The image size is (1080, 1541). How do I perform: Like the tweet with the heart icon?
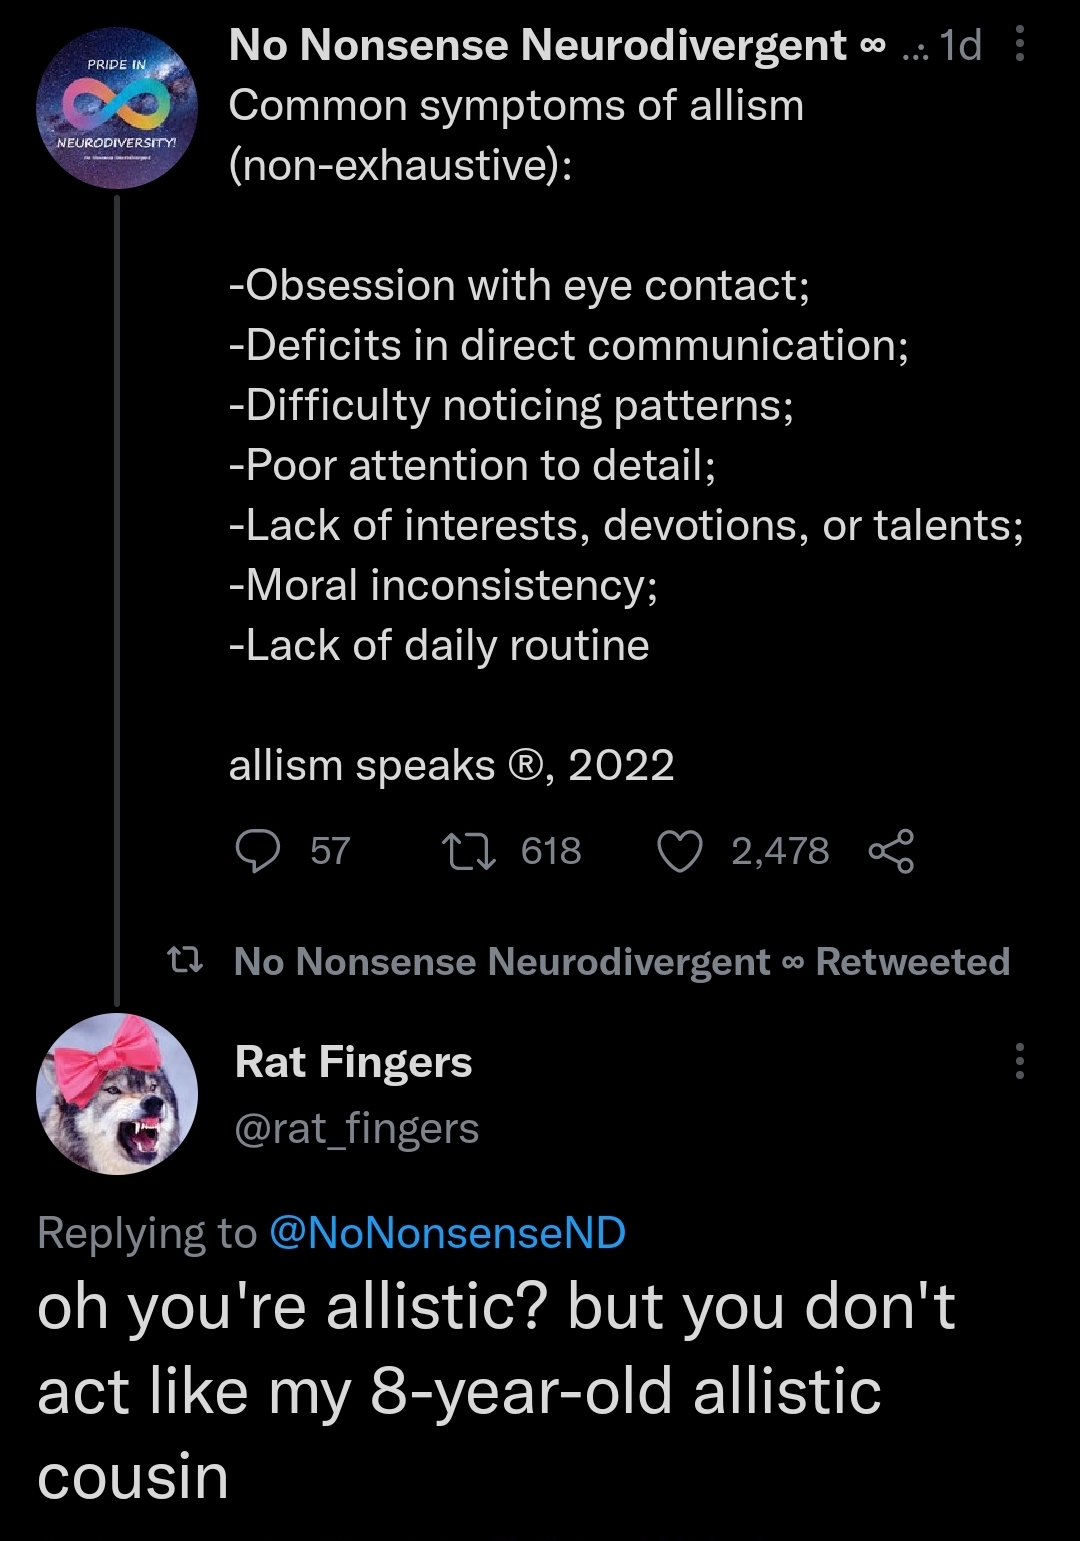point(680,851)
